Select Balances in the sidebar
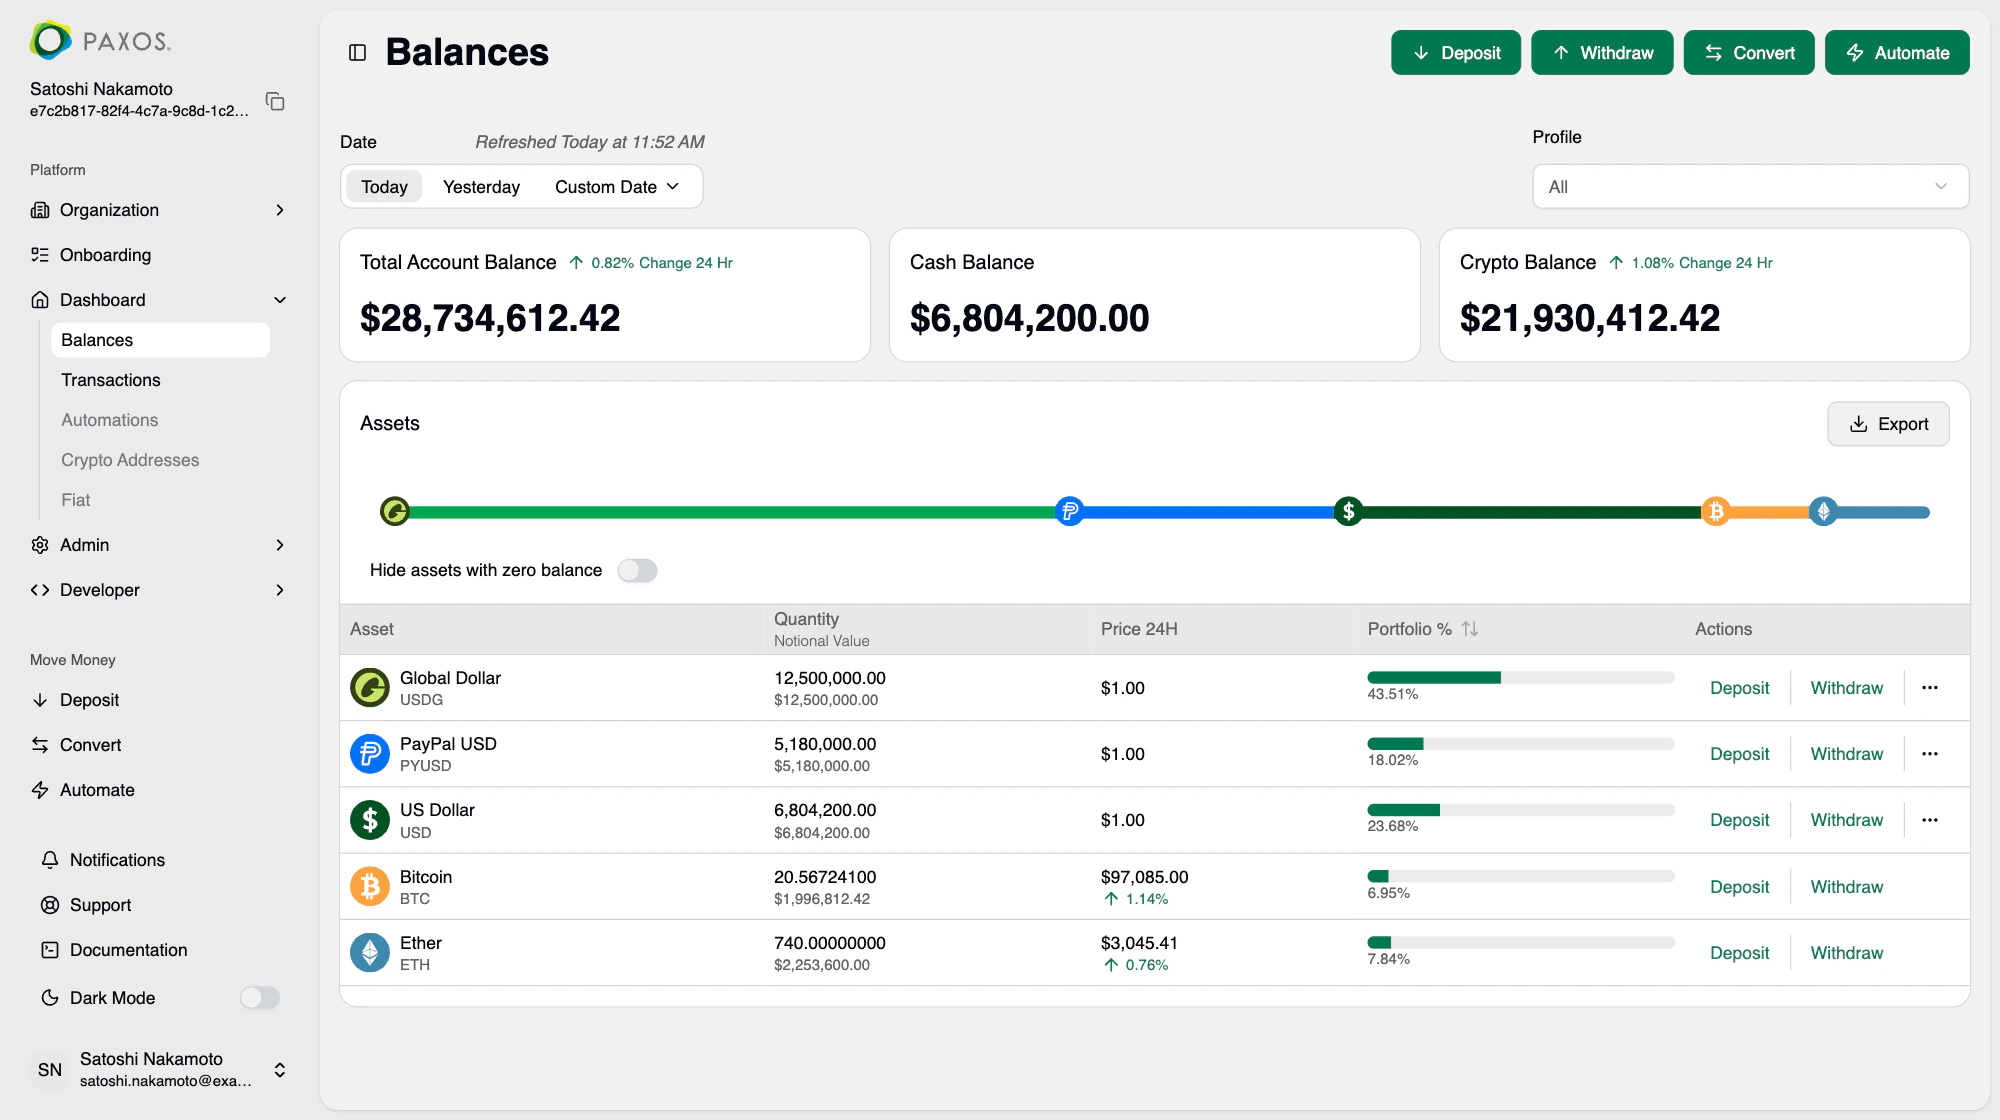This screenshot has height=1120, width=2000. (160, 340)
